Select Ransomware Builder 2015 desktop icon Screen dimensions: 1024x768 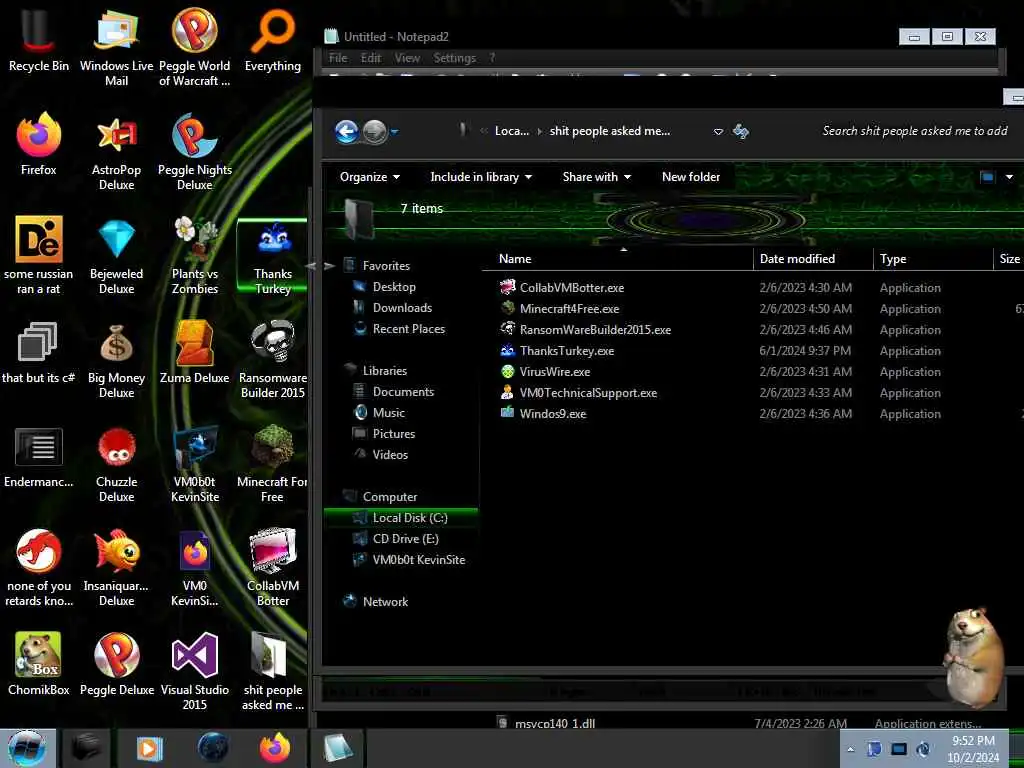(x=273, y=359)
